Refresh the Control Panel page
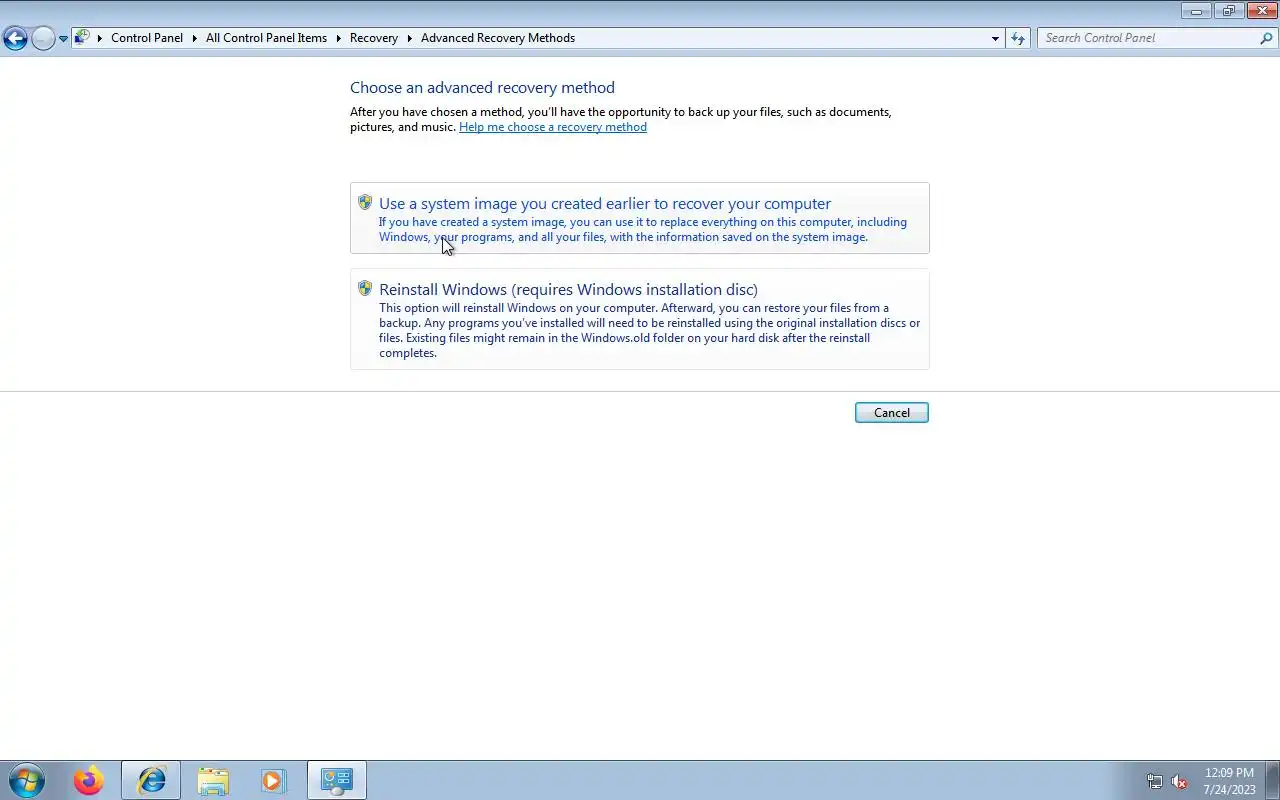This screenshot has width=1280, height=800. tap(1018, 38)
